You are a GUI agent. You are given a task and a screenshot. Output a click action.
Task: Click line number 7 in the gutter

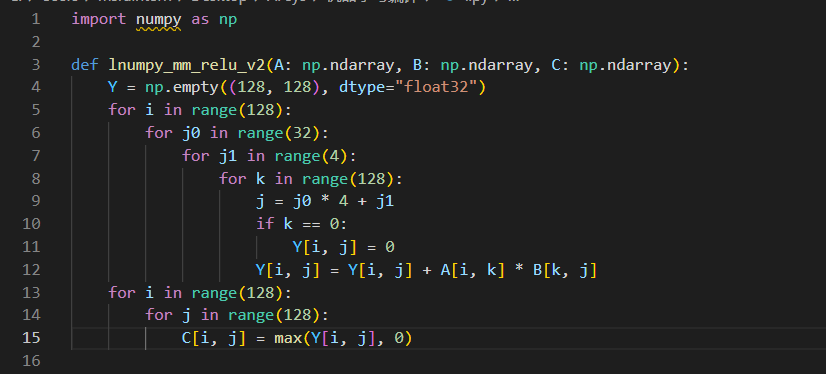pyautogui.click(x=35, y=155)
